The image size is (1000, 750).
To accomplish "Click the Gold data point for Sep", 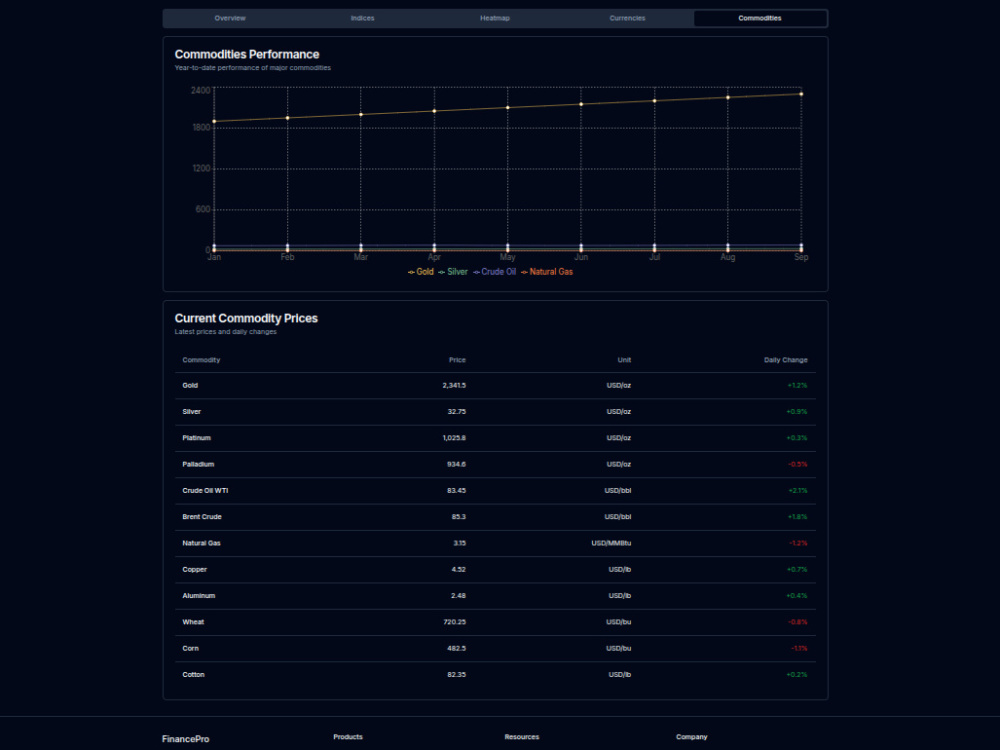I will click(801, 94).
